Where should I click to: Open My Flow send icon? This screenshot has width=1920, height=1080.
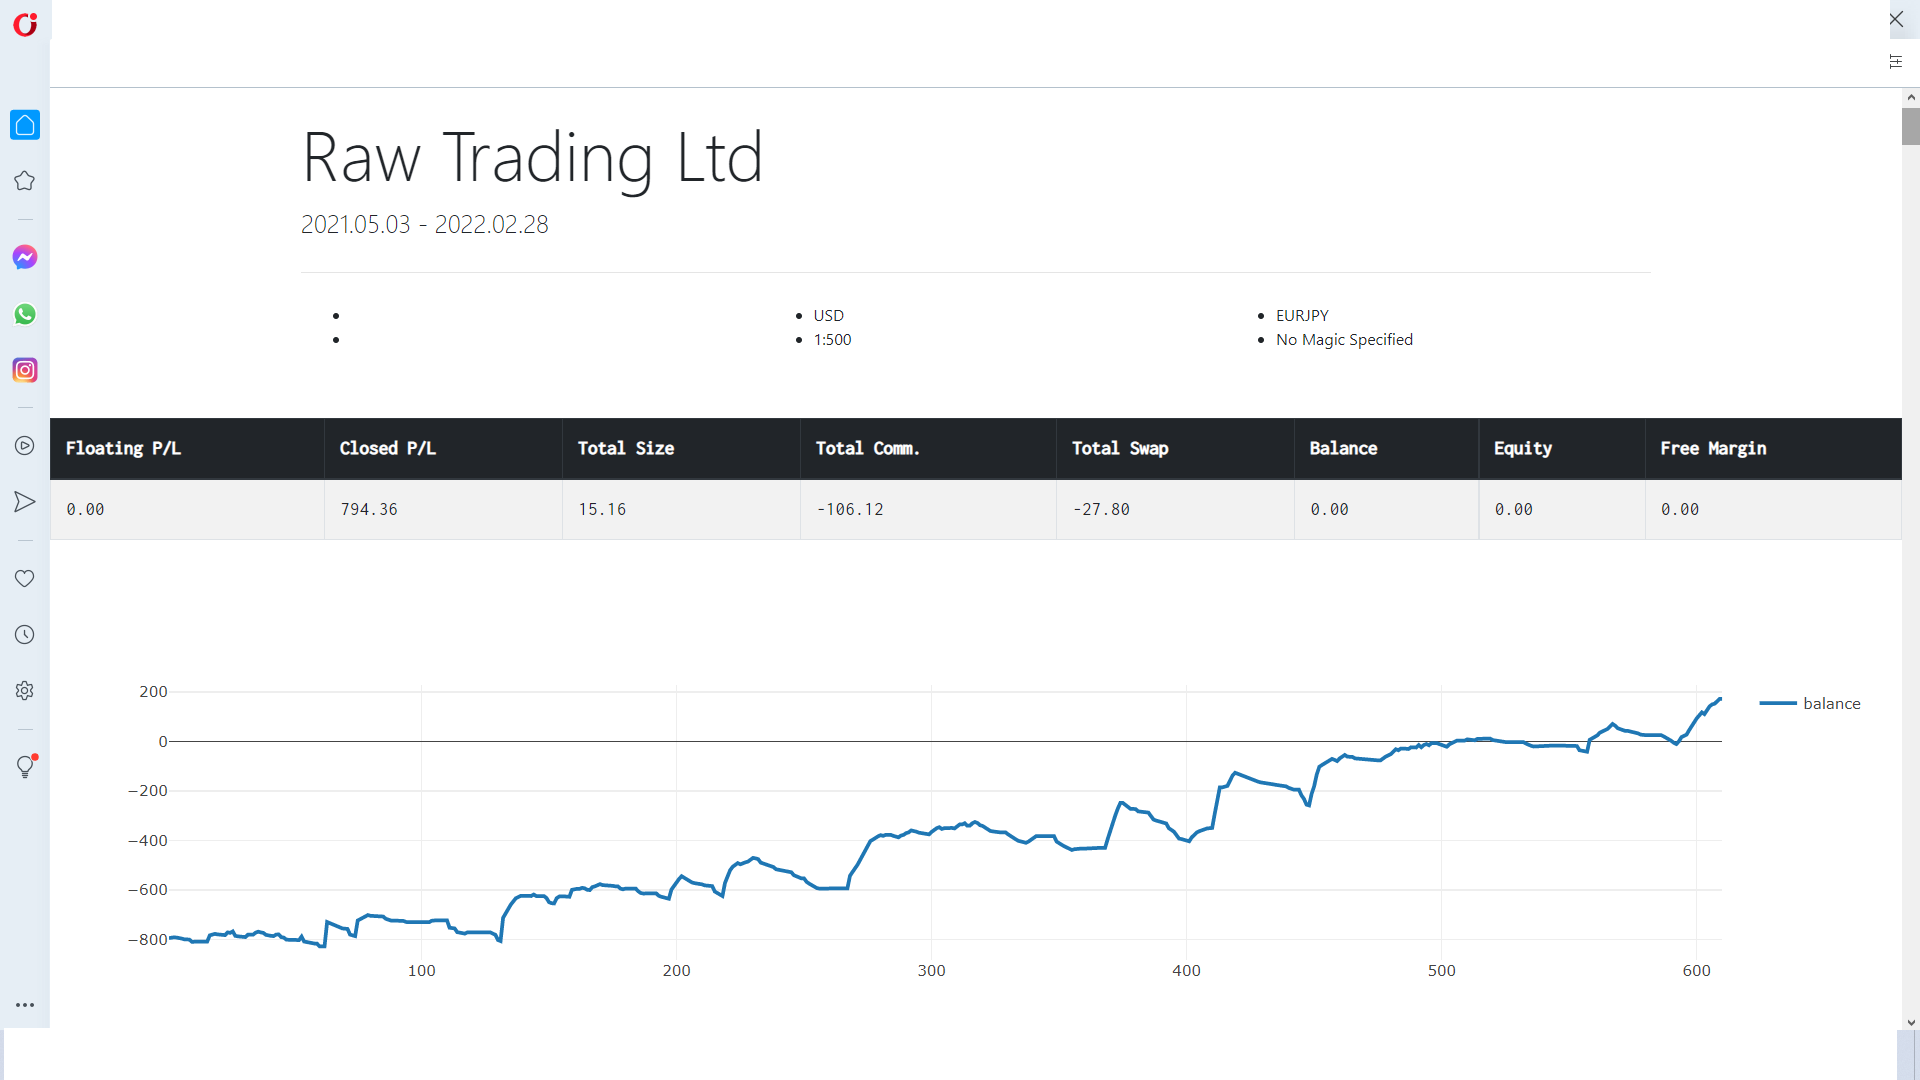[x=25, y=502]
